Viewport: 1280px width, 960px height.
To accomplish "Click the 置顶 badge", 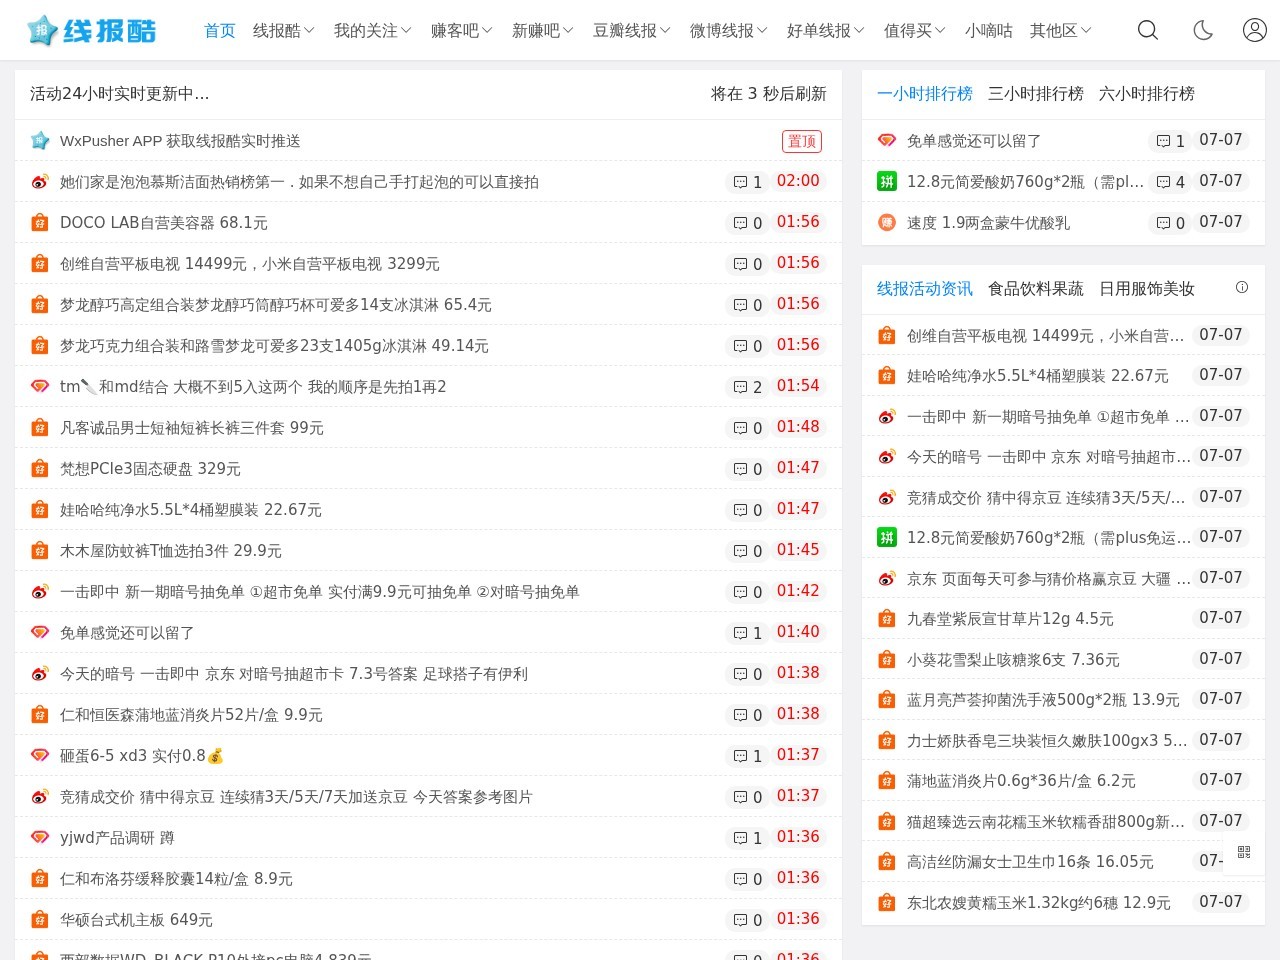I will [x=802, y=141].
